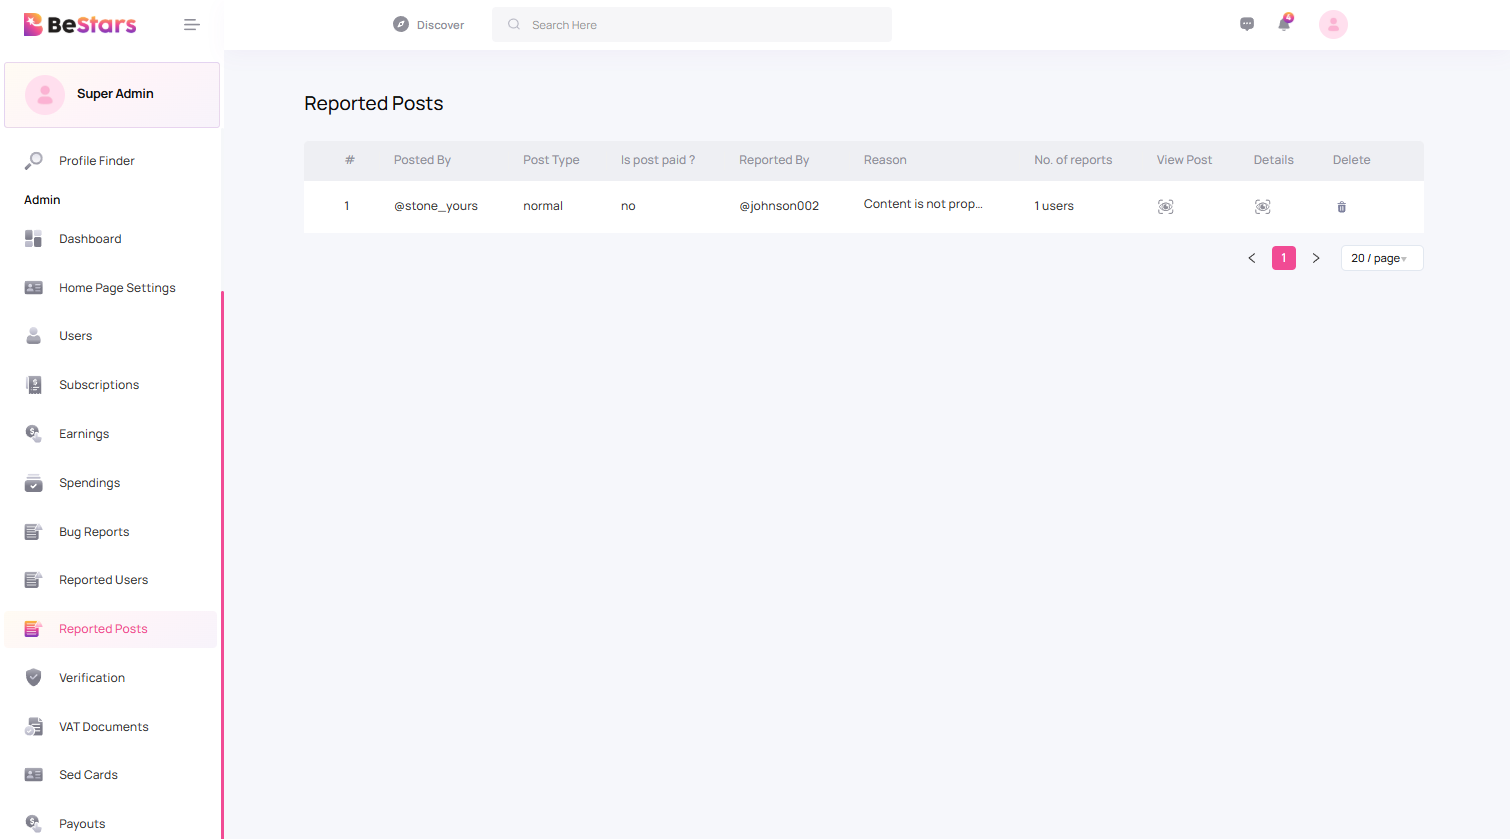
Task: Collapse the sidebar with the hamburger toggle
Action: (191, 24)
